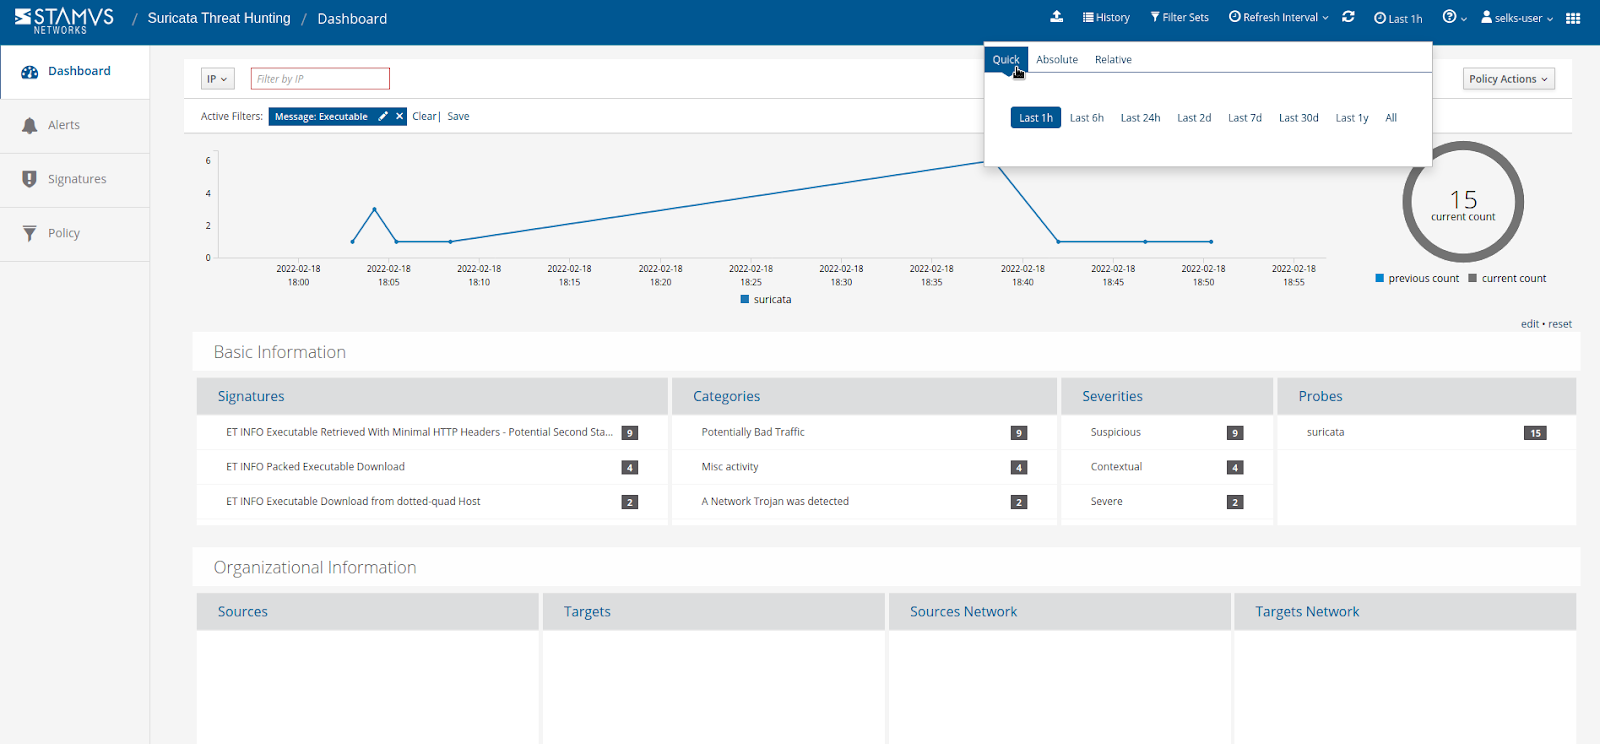
Task: Open Policy in sidebar
Action: (x=75, y=234)
